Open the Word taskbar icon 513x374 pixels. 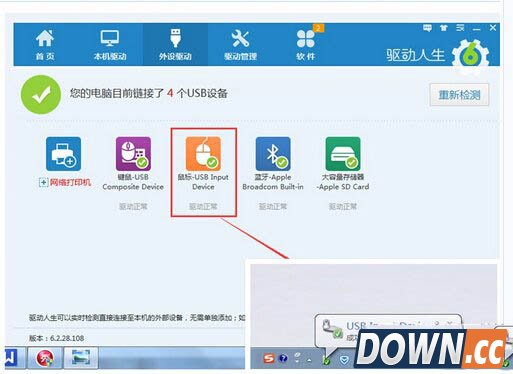tap(13, 358)
